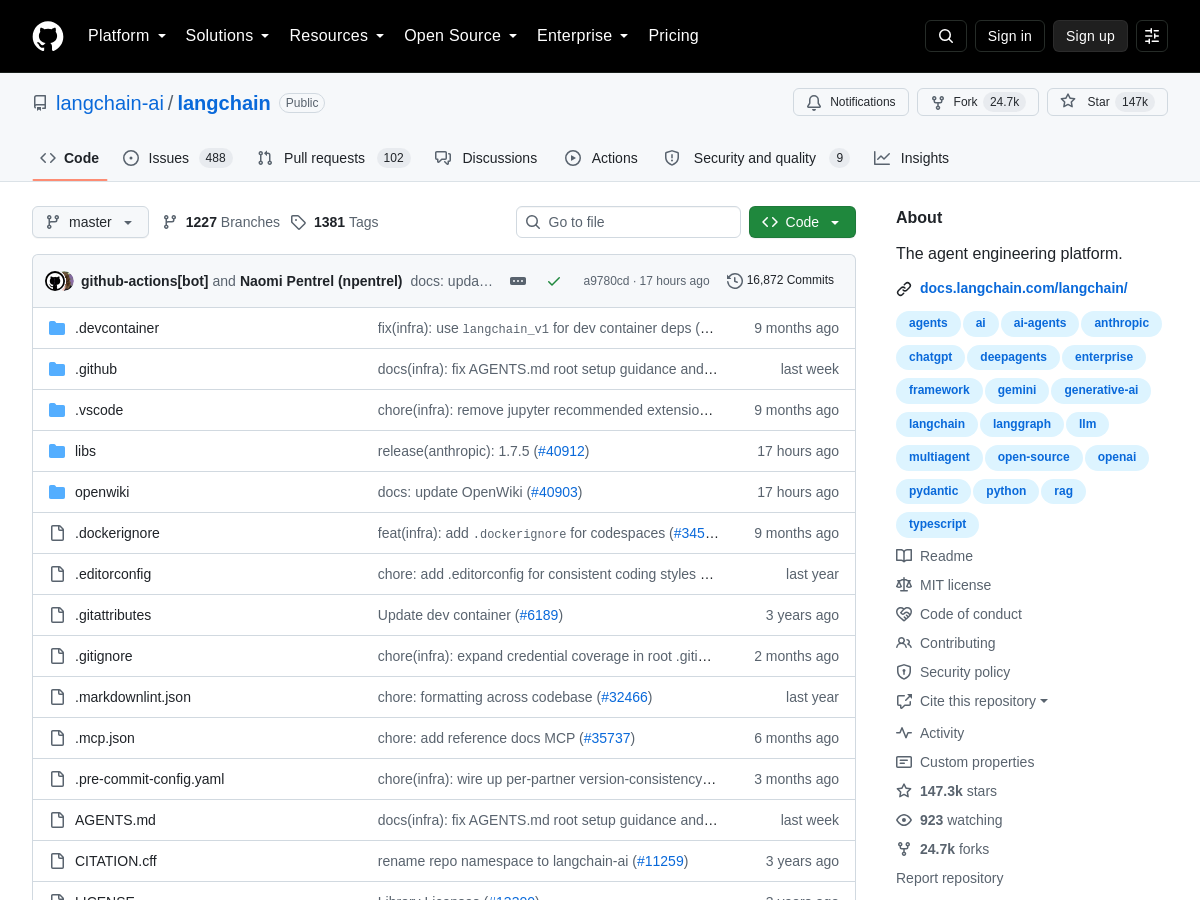Screen dimensions: 1200x900
Task: Select the typescript topic tag
Action: tap(937, 524)
